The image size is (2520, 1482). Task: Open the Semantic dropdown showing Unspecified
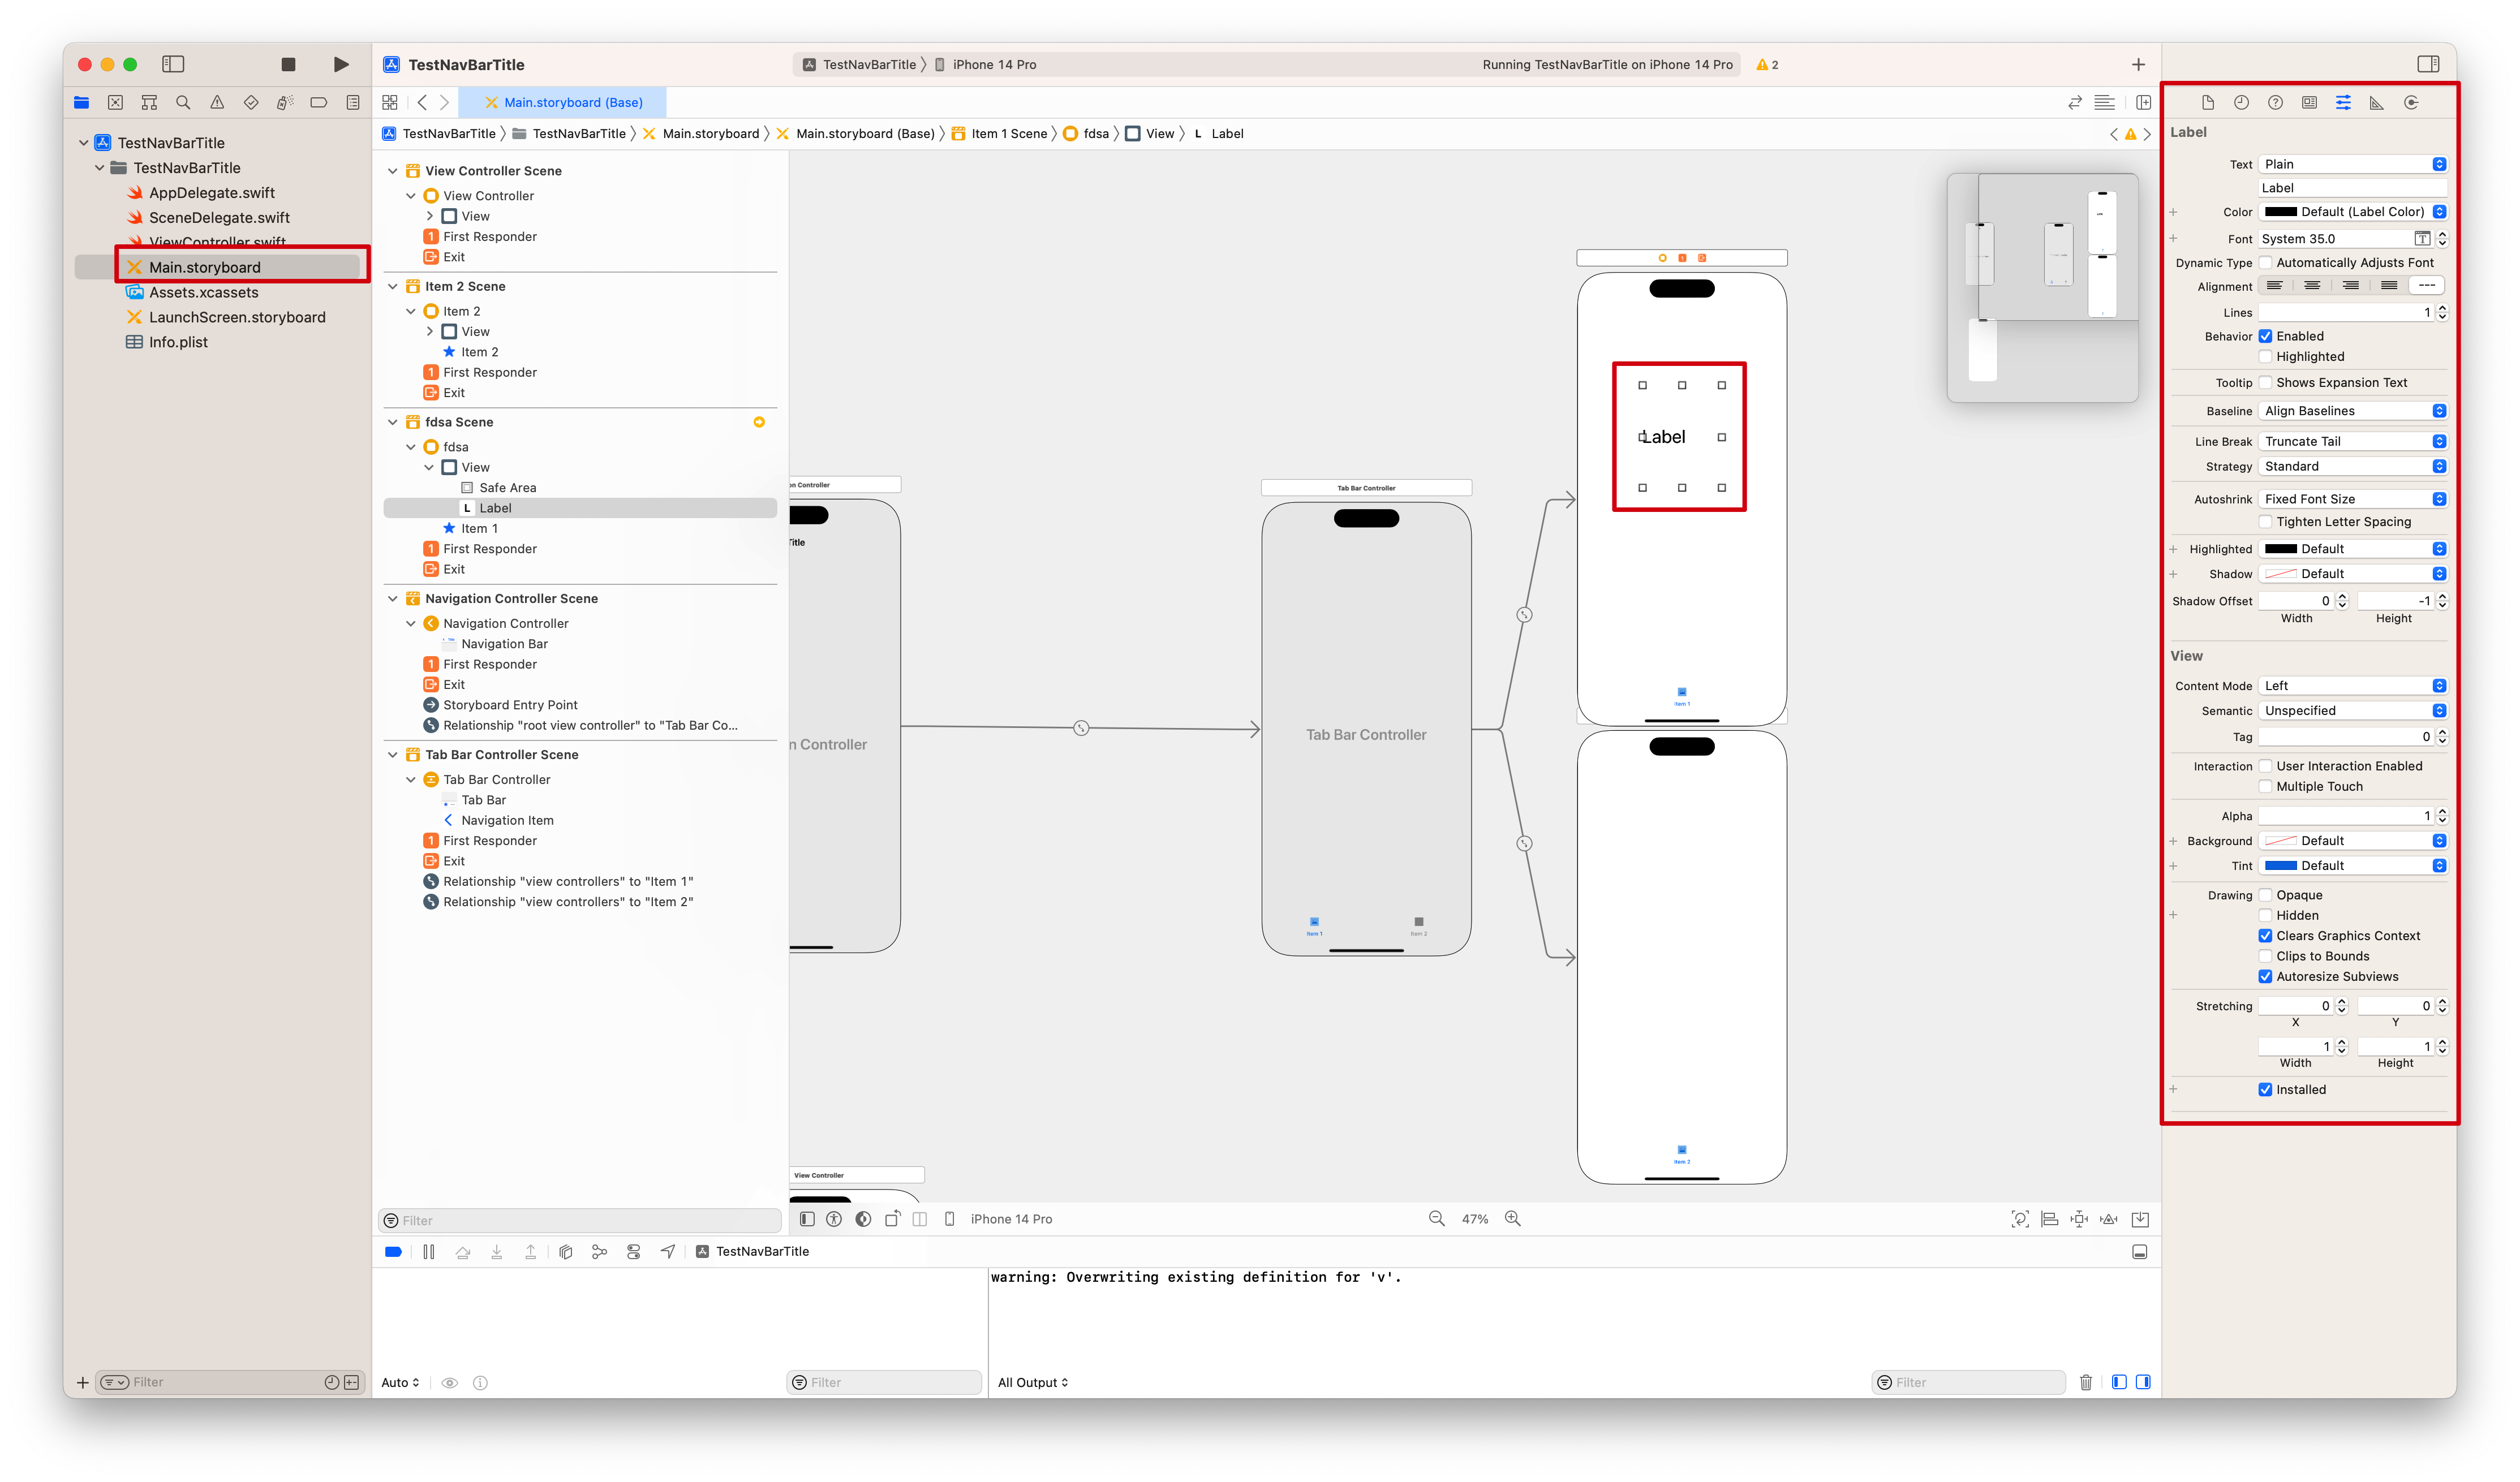2352,710
